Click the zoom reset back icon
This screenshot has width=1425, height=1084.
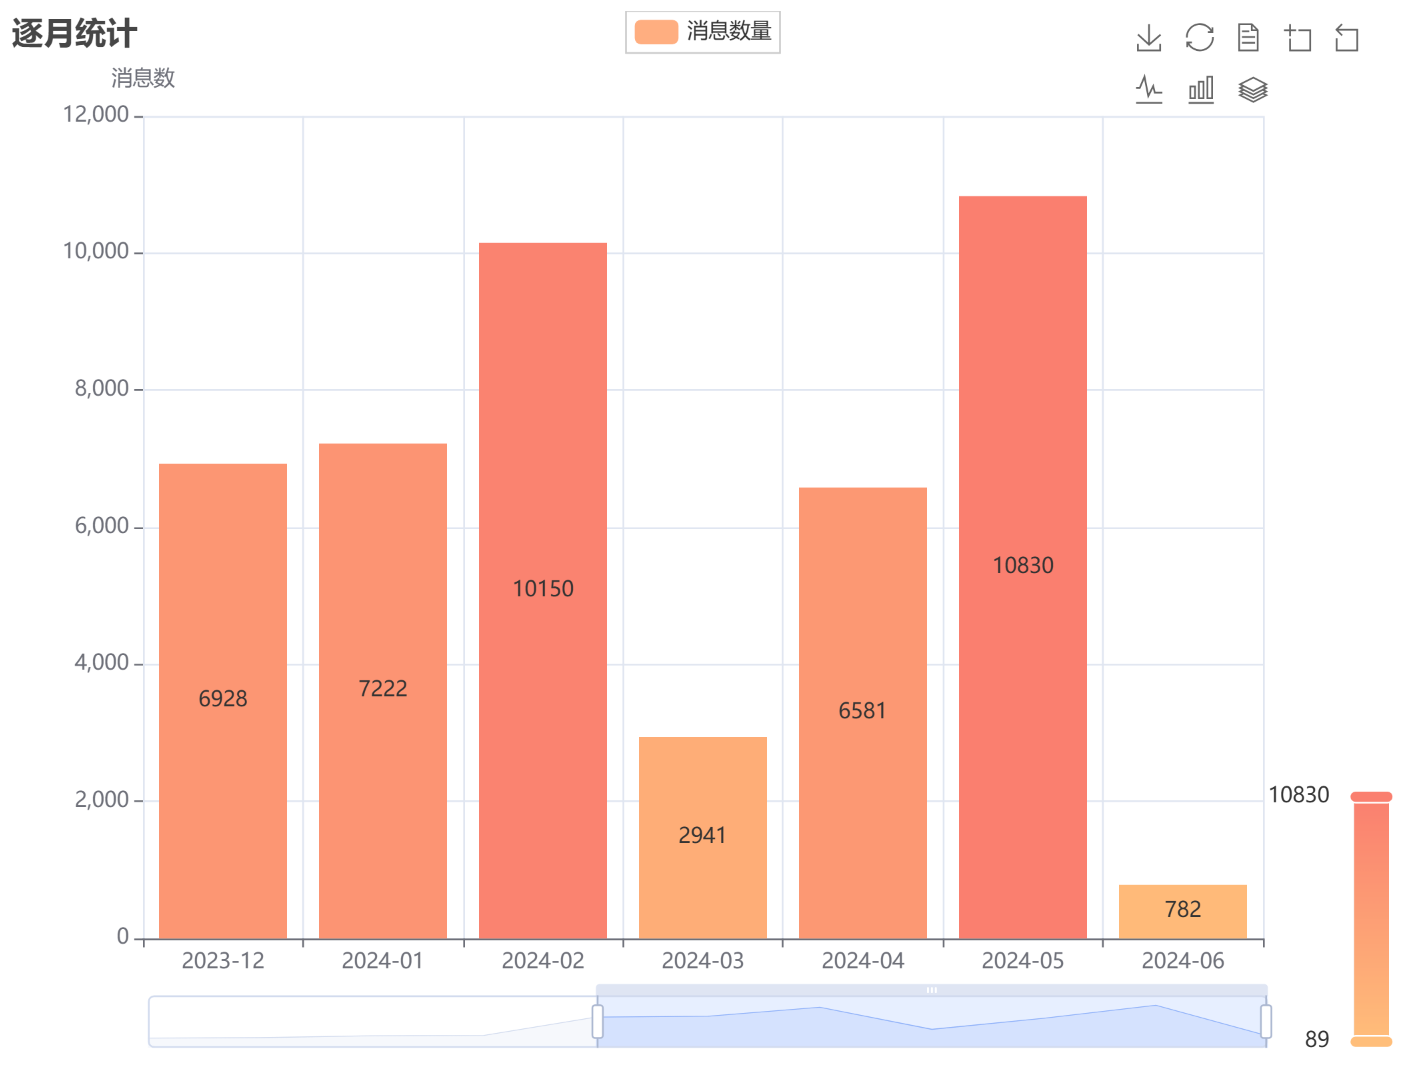click(1347, 39)
